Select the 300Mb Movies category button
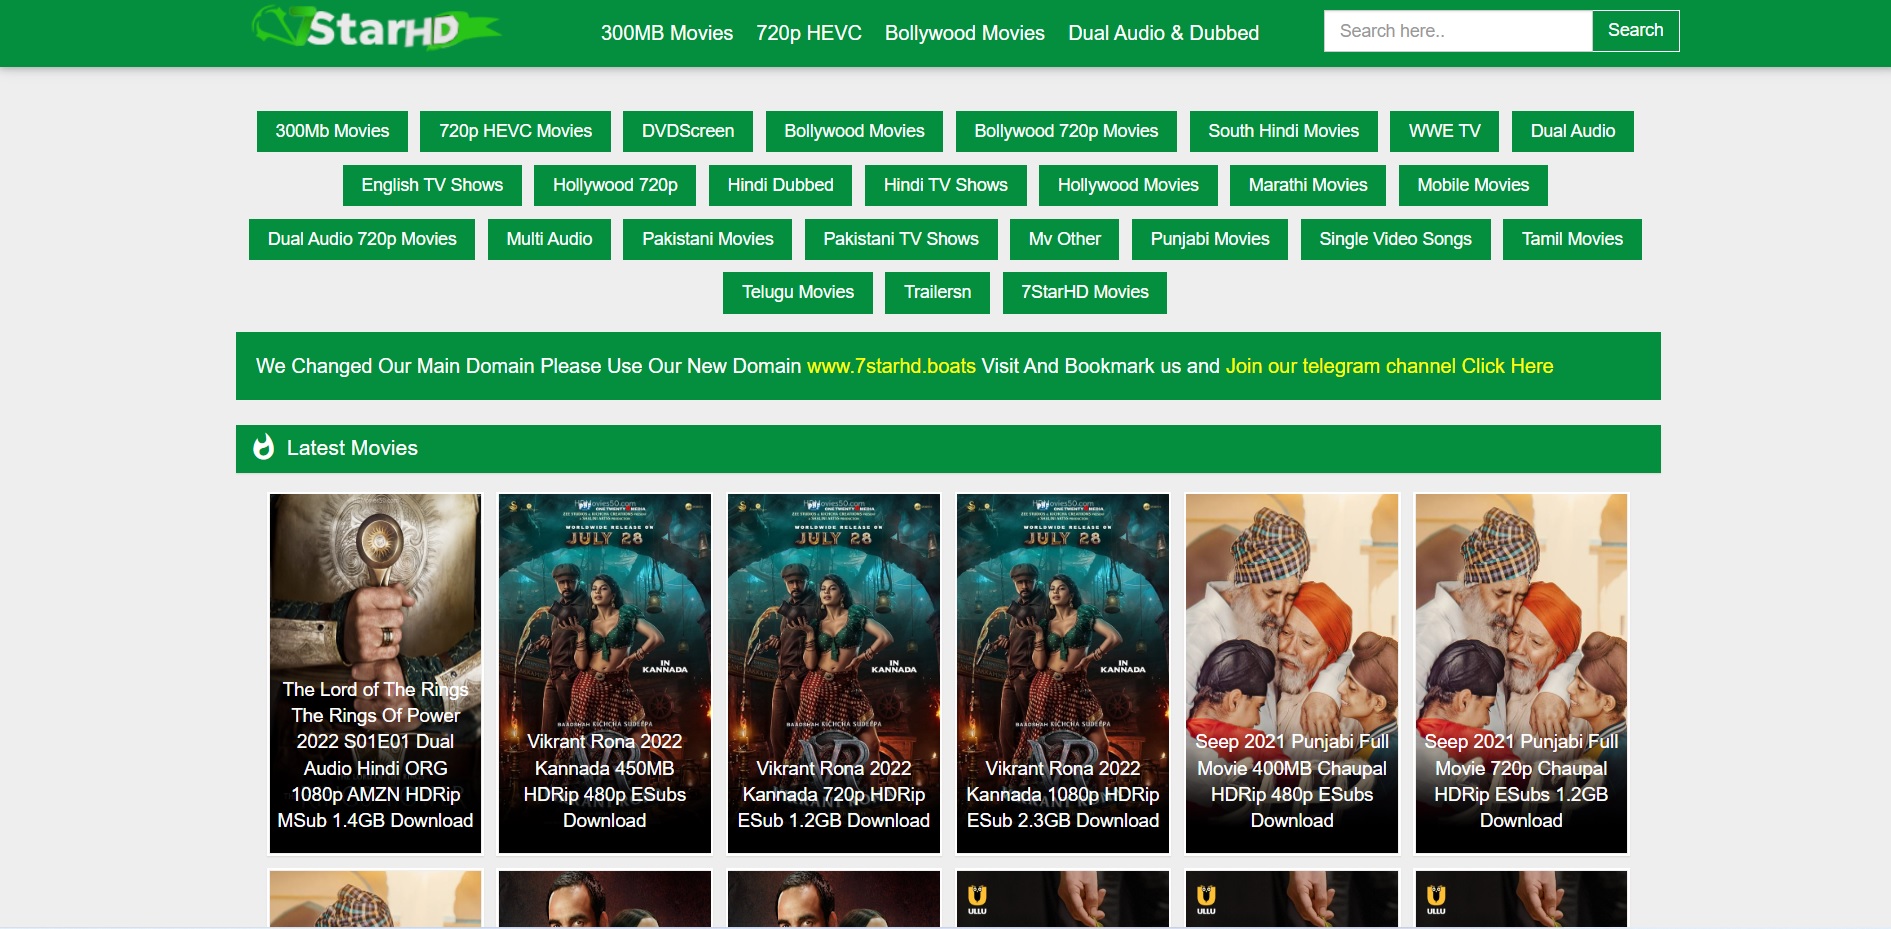Image resolution: width=1891 pixels, height=929 pixels. tap(332, 131)
